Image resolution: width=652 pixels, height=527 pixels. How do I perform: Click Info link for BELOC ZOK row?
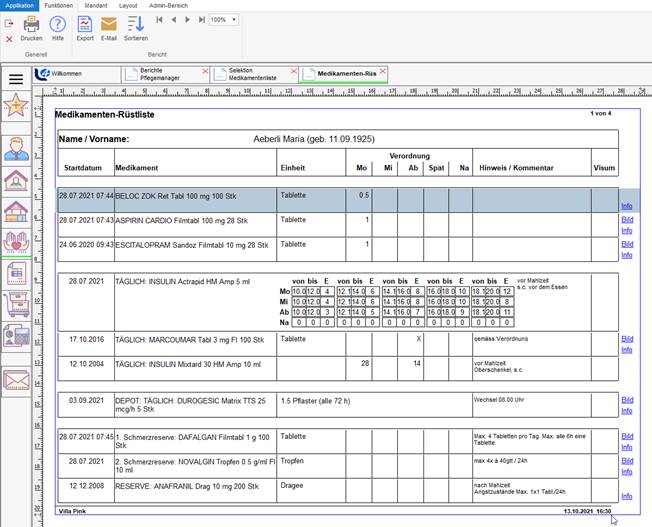pyautogui.click(x=627, y=205)
